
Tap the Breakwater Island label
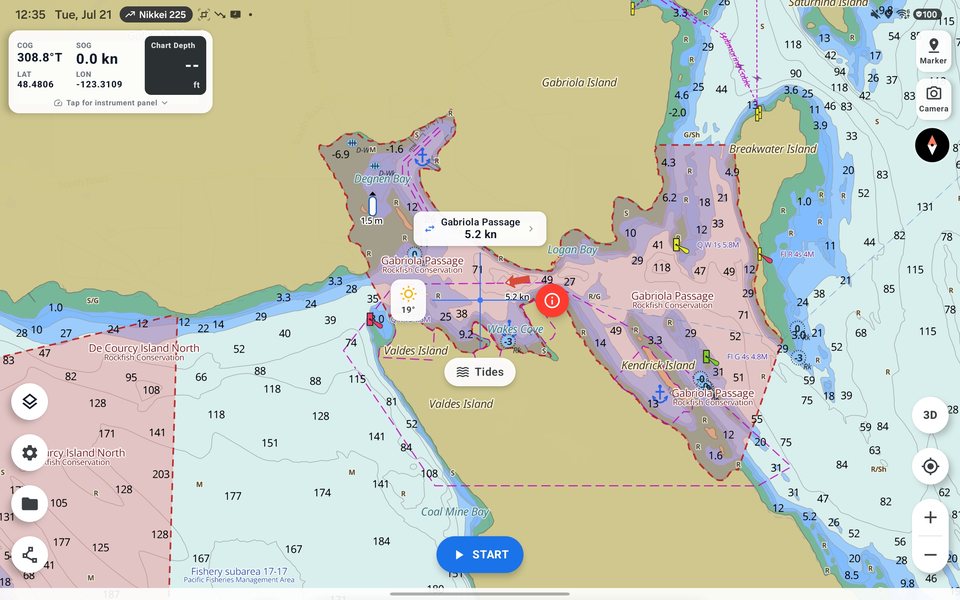[773, 149]
